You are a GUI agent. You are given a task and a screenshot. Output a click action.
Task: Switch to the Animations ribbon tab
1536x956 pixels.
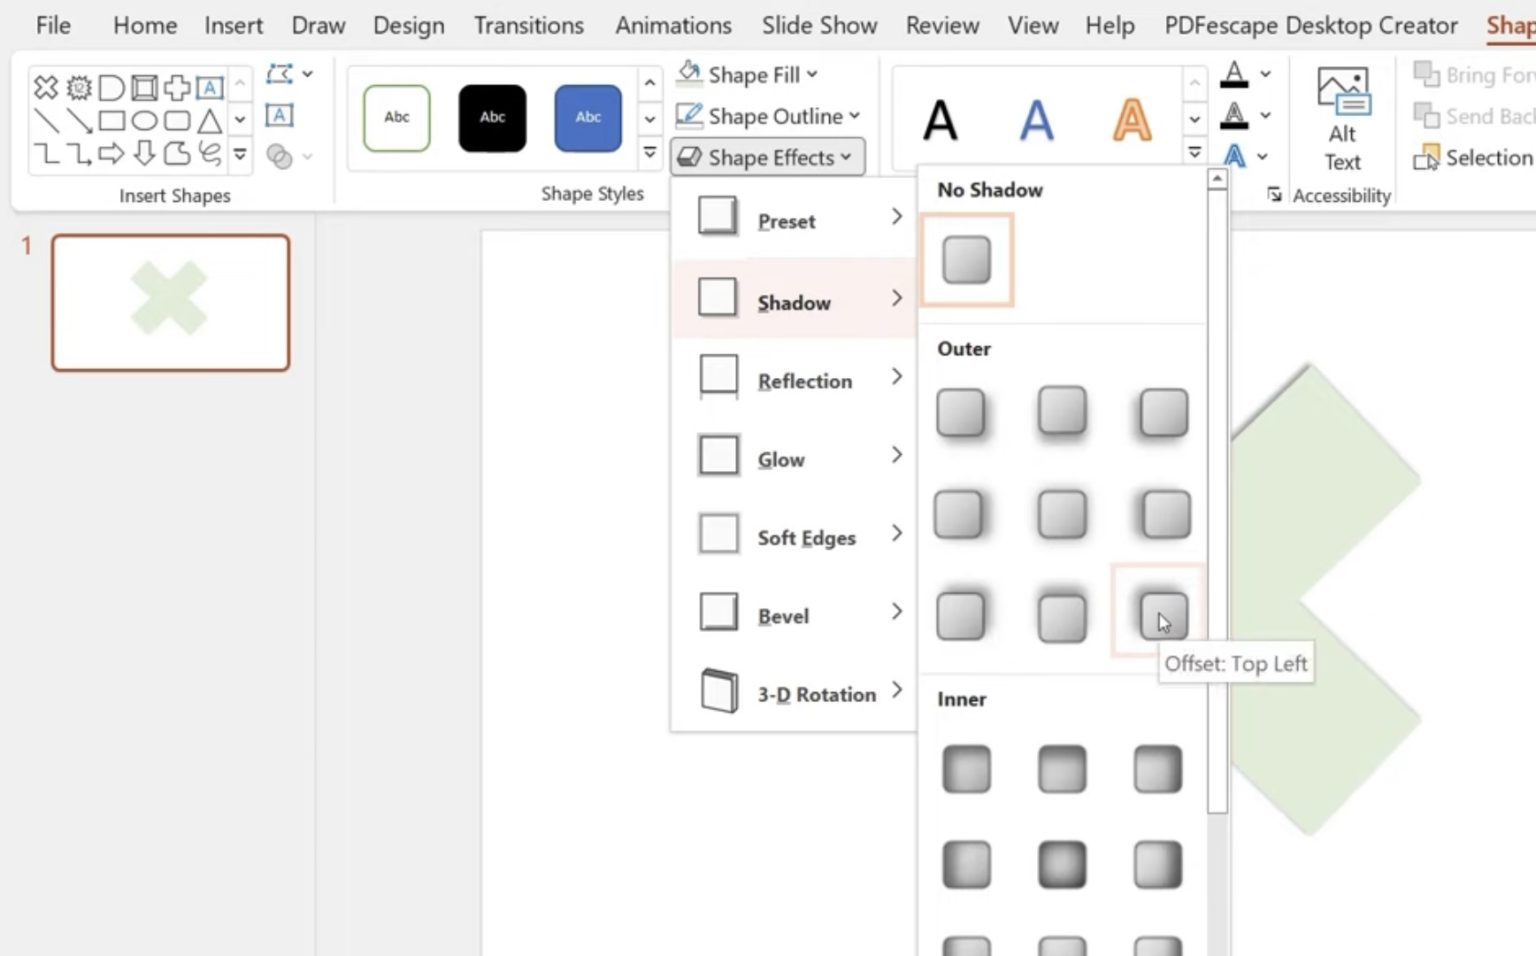tap(672, 25)
